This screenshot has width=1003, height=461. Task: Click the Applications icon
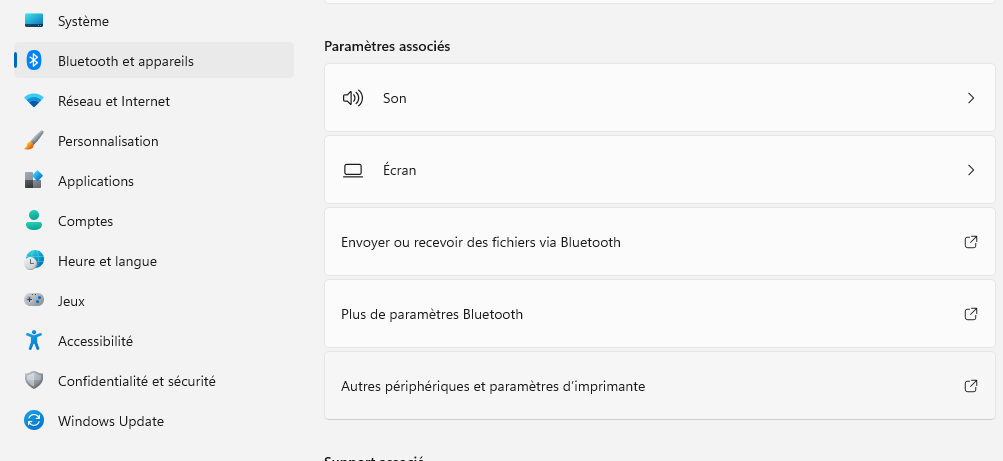[34, 180]
